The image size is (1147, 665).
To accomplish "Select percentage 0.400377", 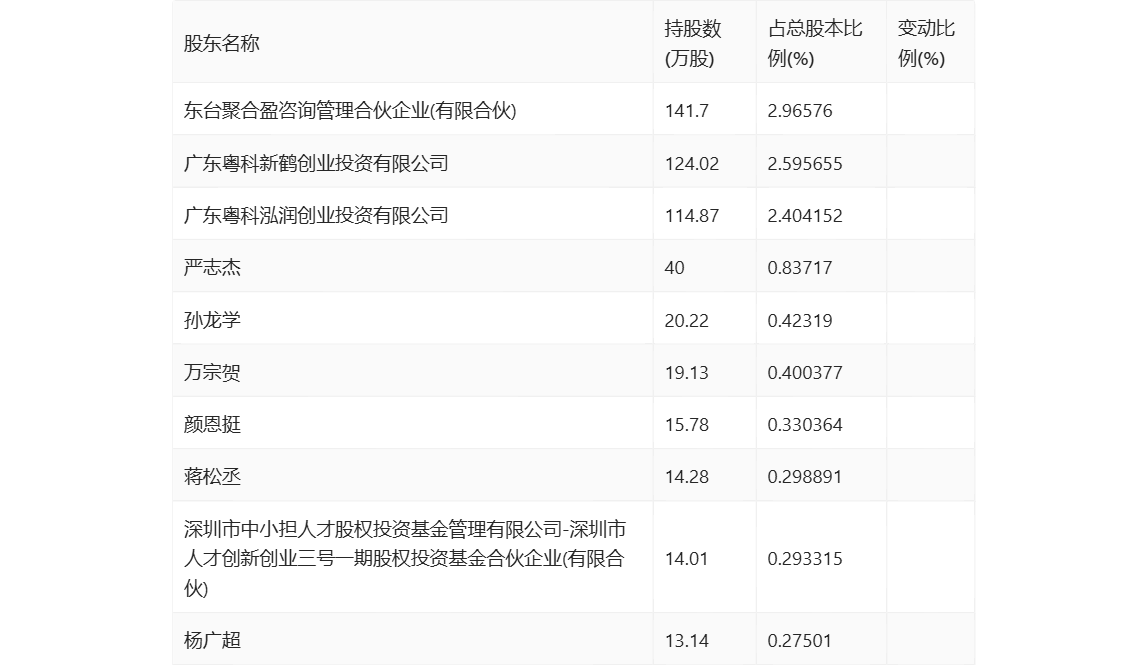I will pos(805,372).
